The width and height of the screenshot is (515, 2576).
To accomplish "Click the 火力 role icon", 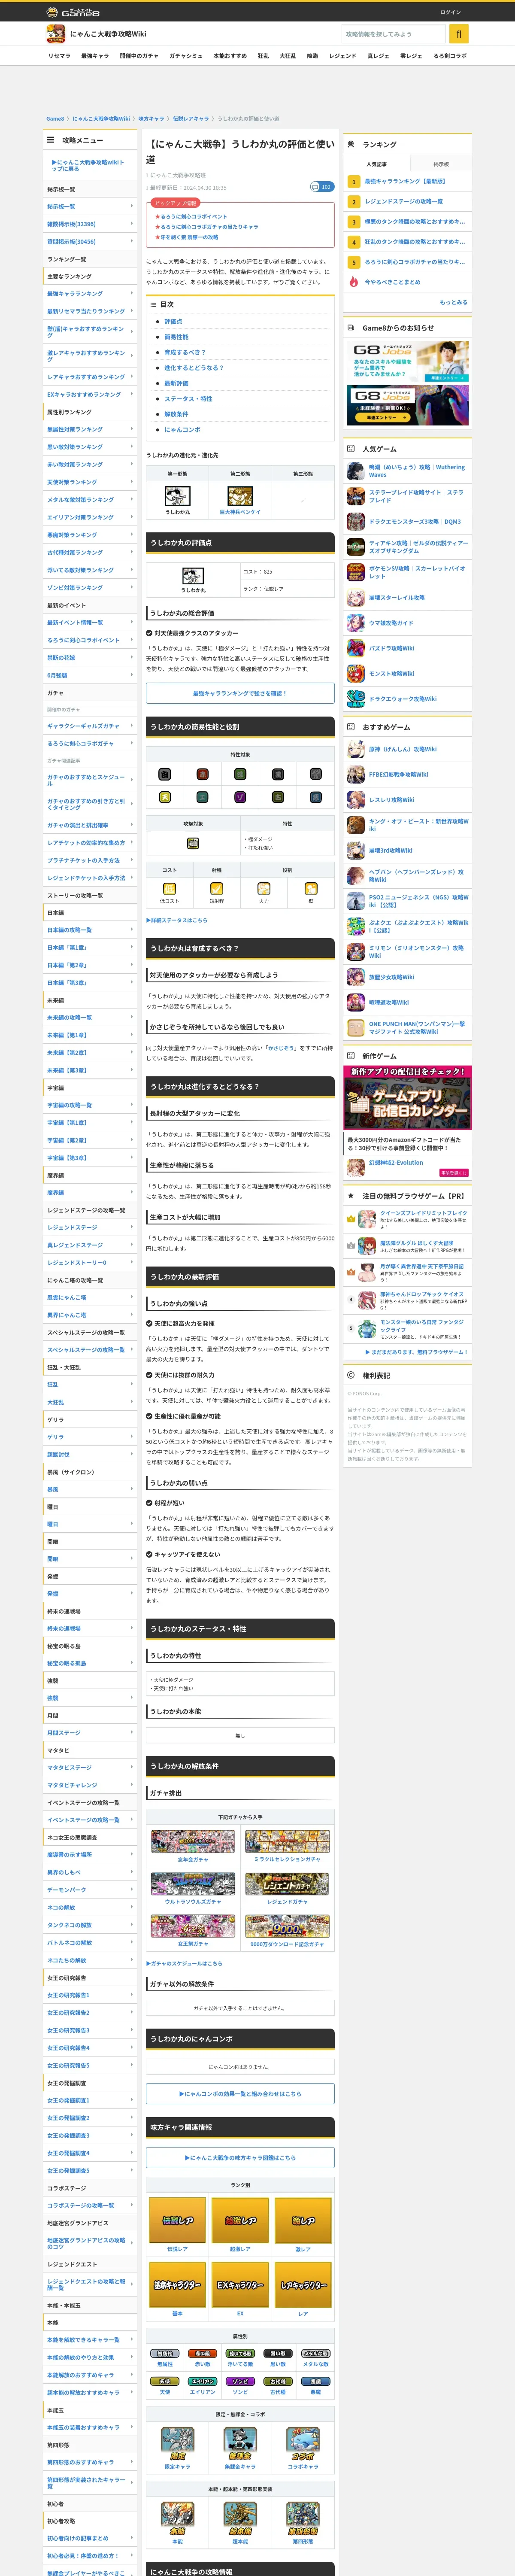I will [264, 889].
